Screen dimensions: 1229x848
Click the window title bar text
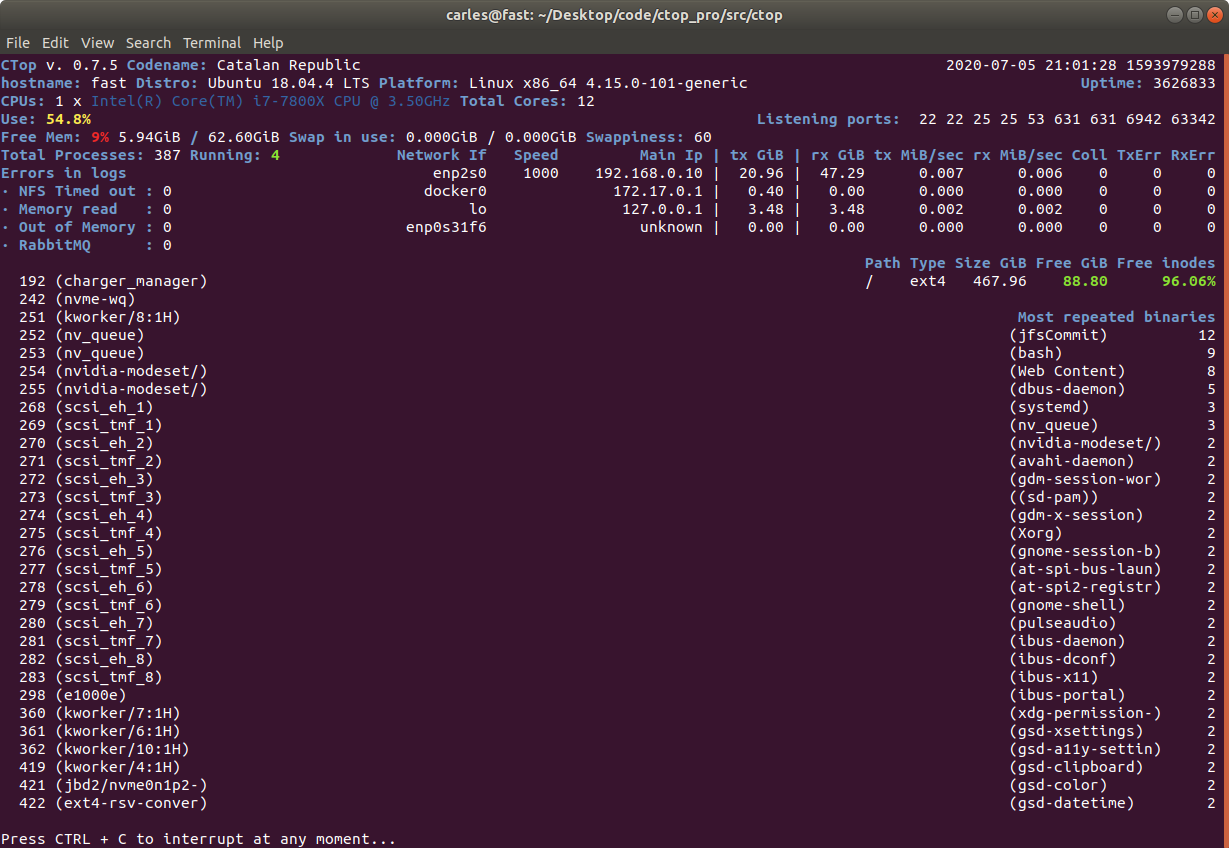tap(614, 14)
